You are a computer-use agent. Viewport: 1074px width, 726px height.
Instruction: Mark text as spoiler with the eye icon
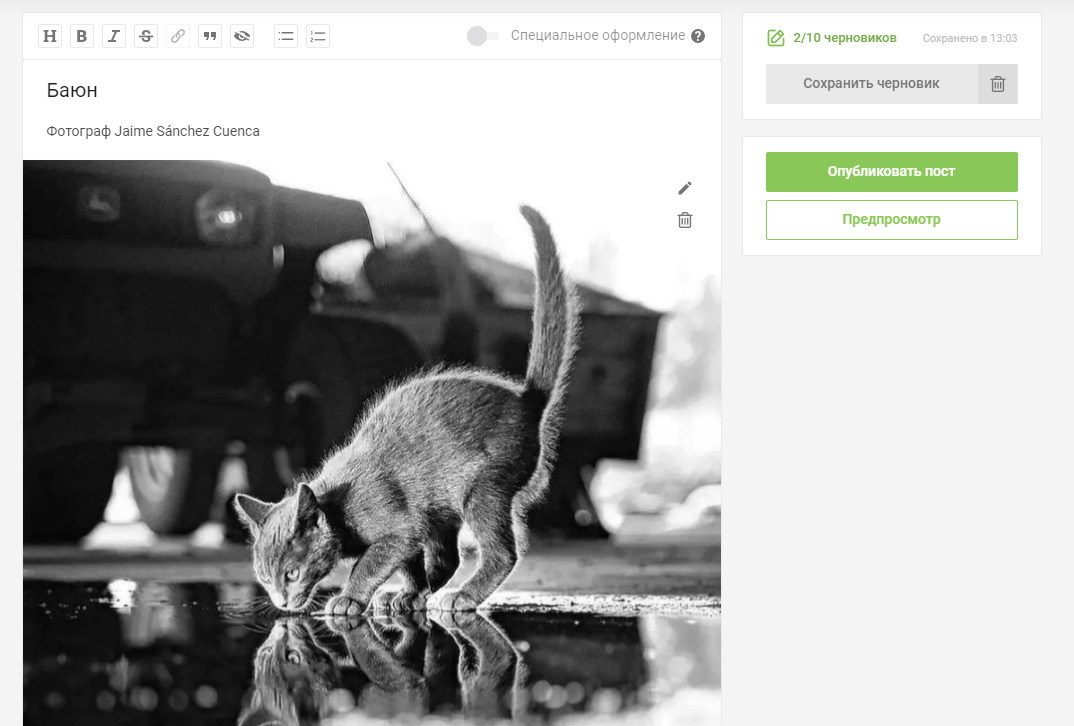(242, 36)
